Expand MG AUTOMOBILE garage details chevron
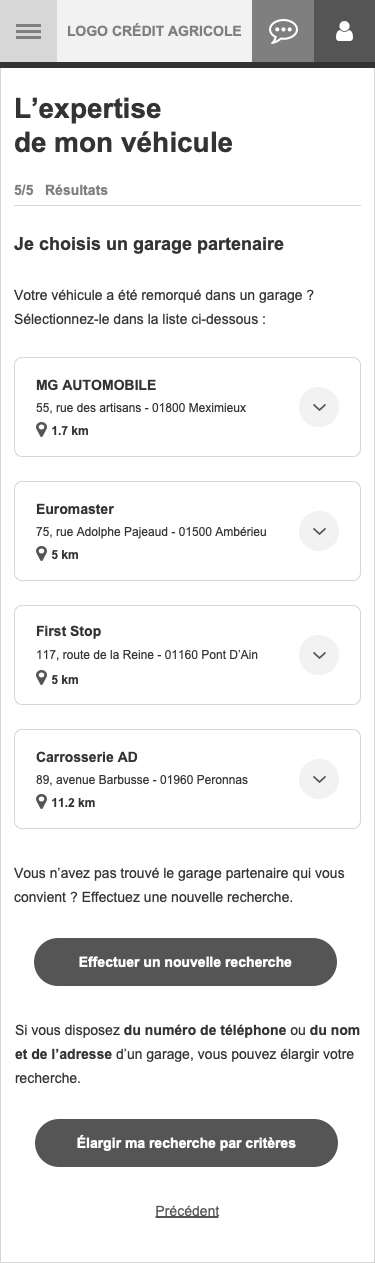The height and width of the screenshot is (1263, 375). pos(320,407)
